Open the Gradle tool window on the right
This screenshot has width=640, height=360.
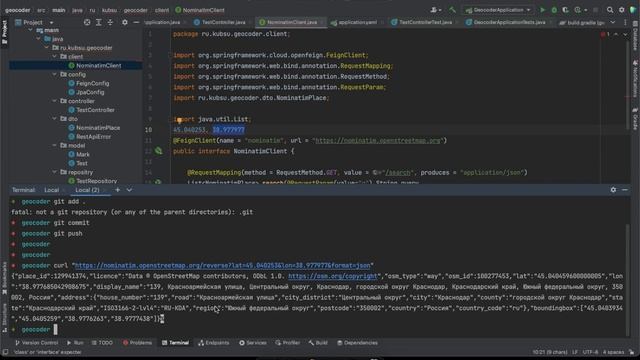(635, 119)
